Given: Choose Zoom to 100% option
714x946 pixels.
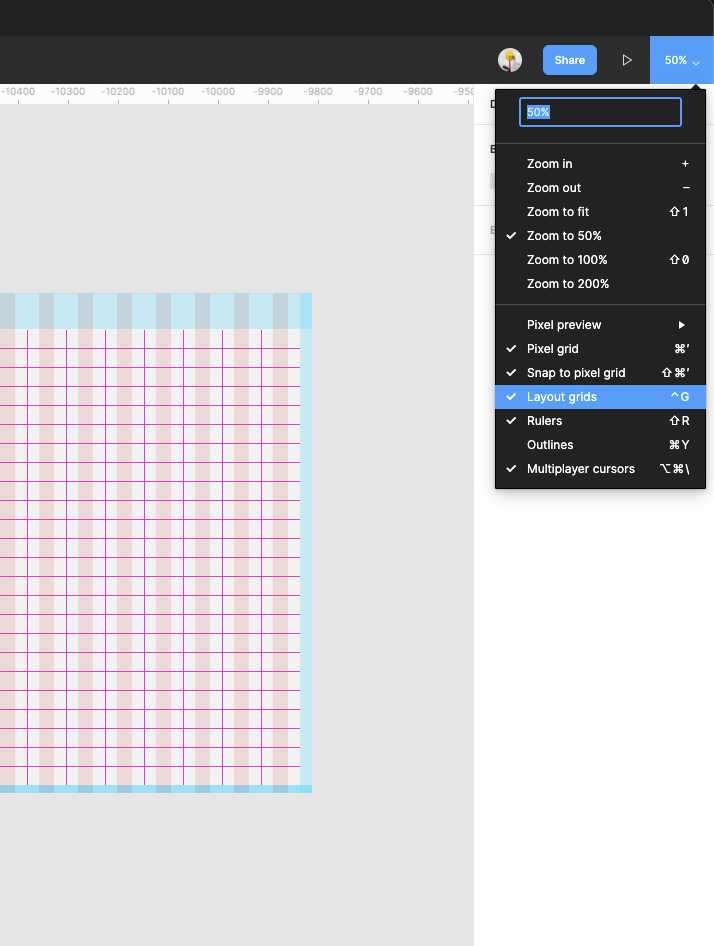Looking at the screenshot, I should point(567,260).
